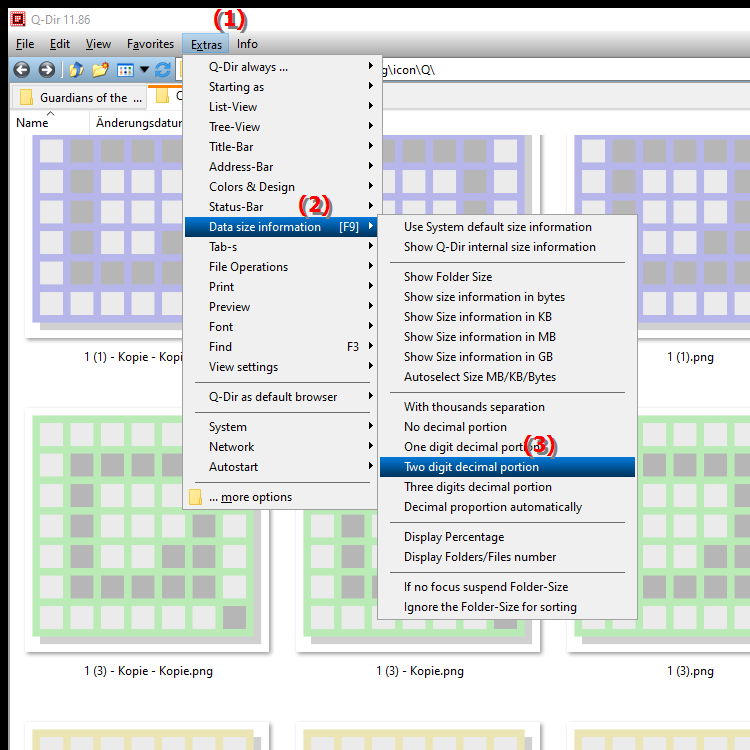Open the File menu
The width and height of the screenshot is (750, 750).
25,44
